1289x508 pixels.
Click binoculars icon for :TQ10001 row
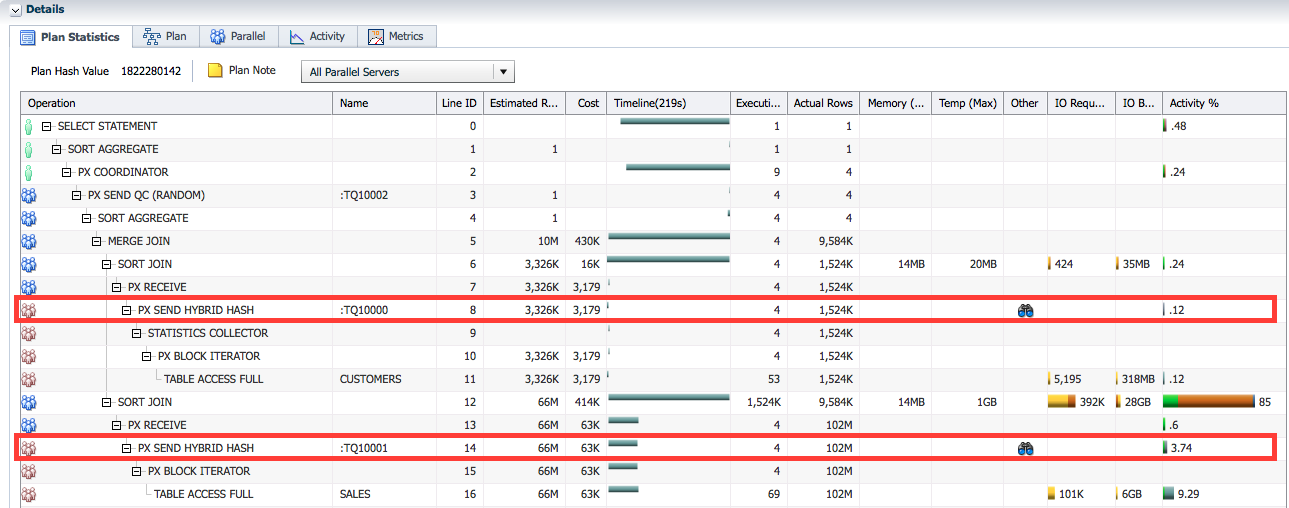click(1024, 449)
